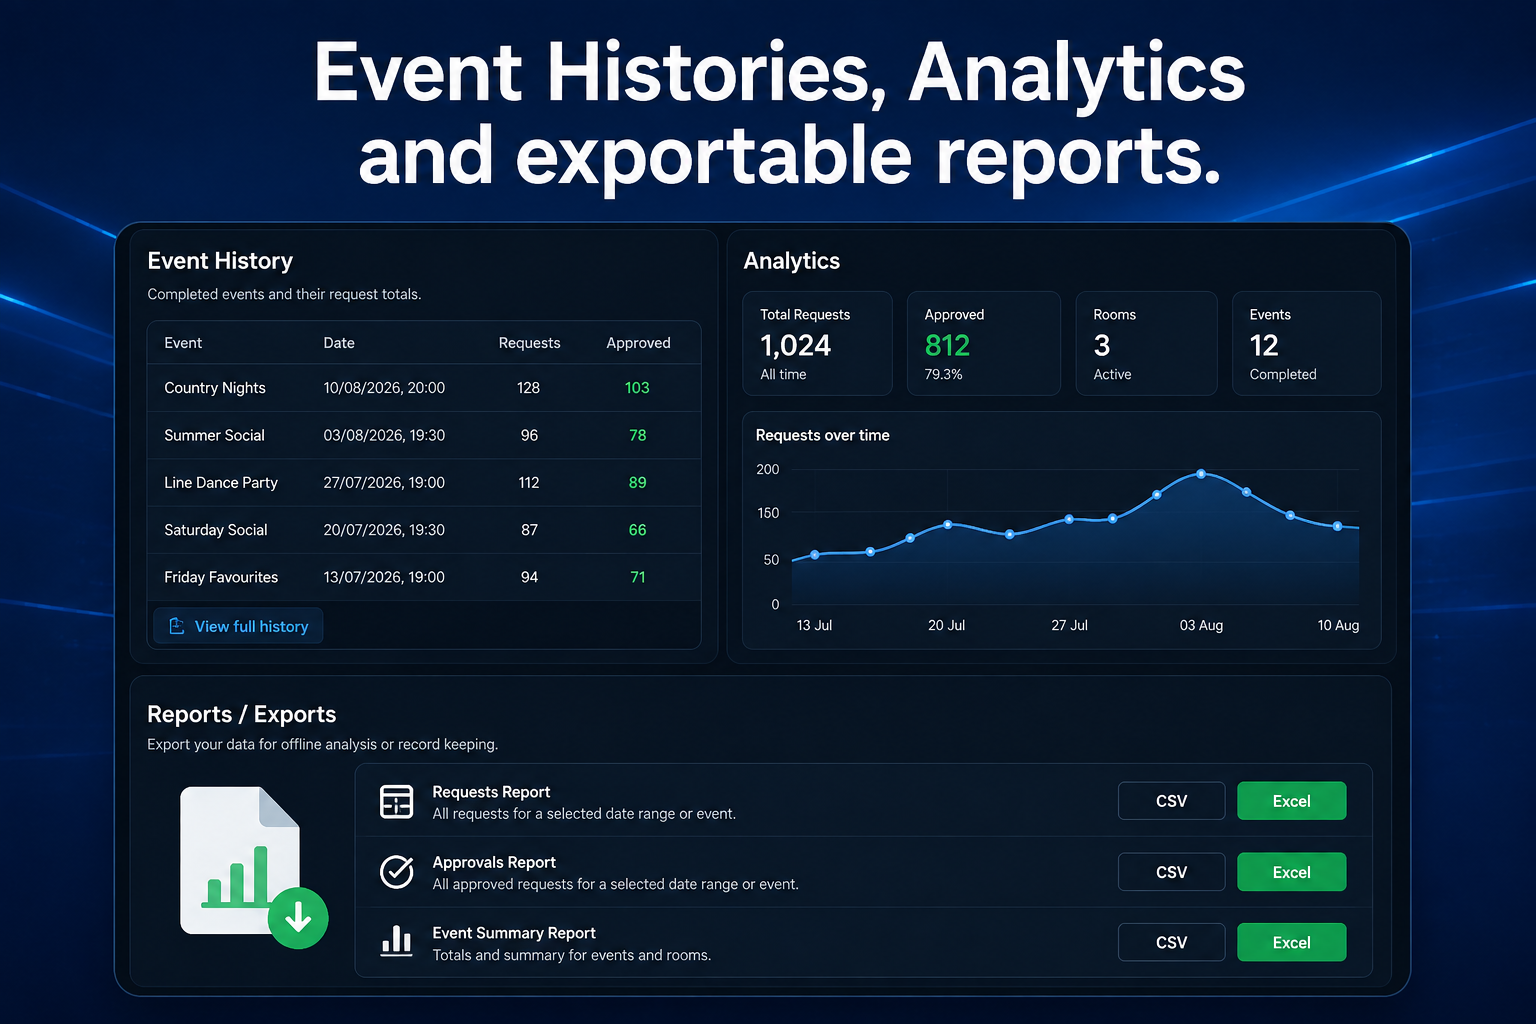
Task: Click the 27 Jul axis label
Action: 1069,625
